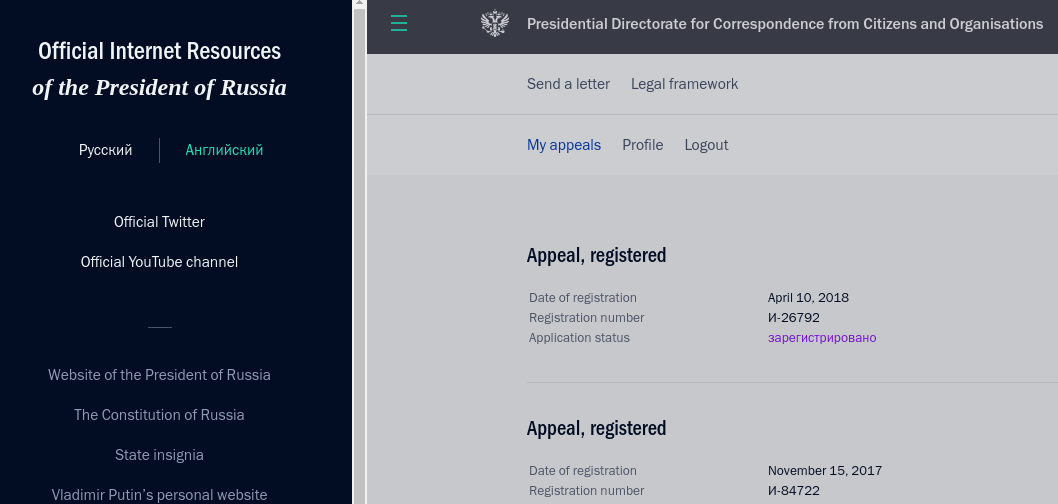Click the Presidential Directorate for Correspondence title
1058x504 pixels.
click(785, 24)
